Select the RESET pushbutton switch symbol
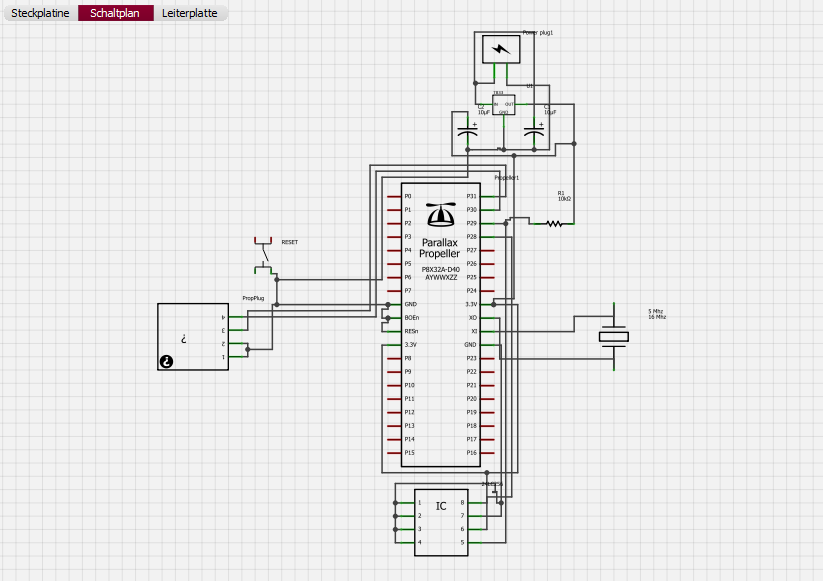823x581 pixels. [264, 256]
